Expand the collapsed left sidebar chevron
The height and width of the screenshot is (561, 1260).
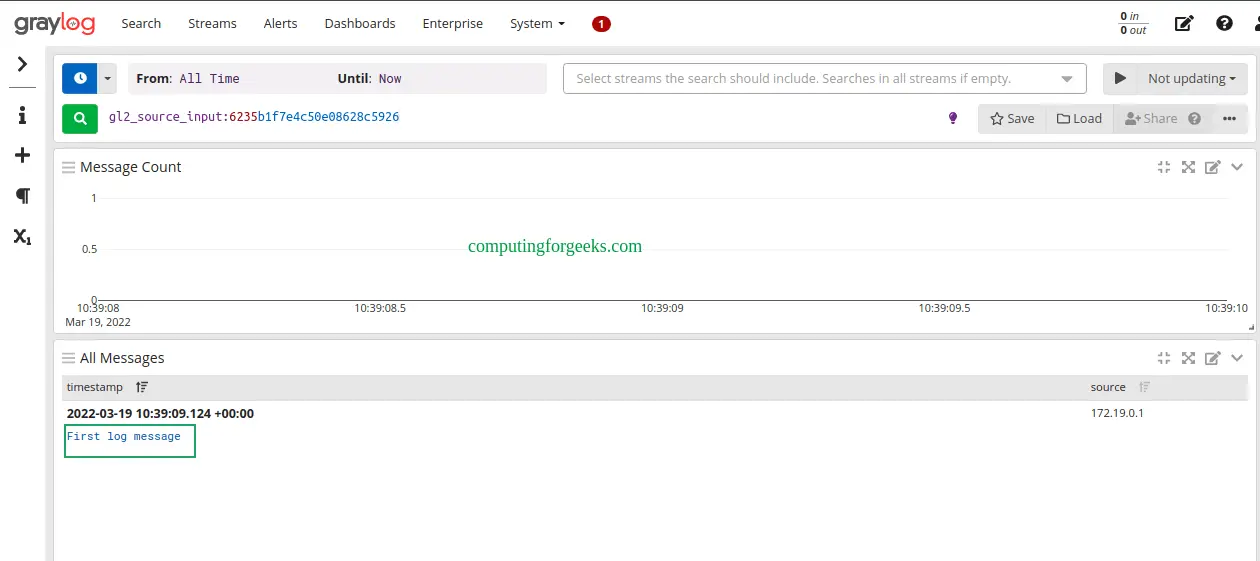pyautogui.click(x=22, y=65)
